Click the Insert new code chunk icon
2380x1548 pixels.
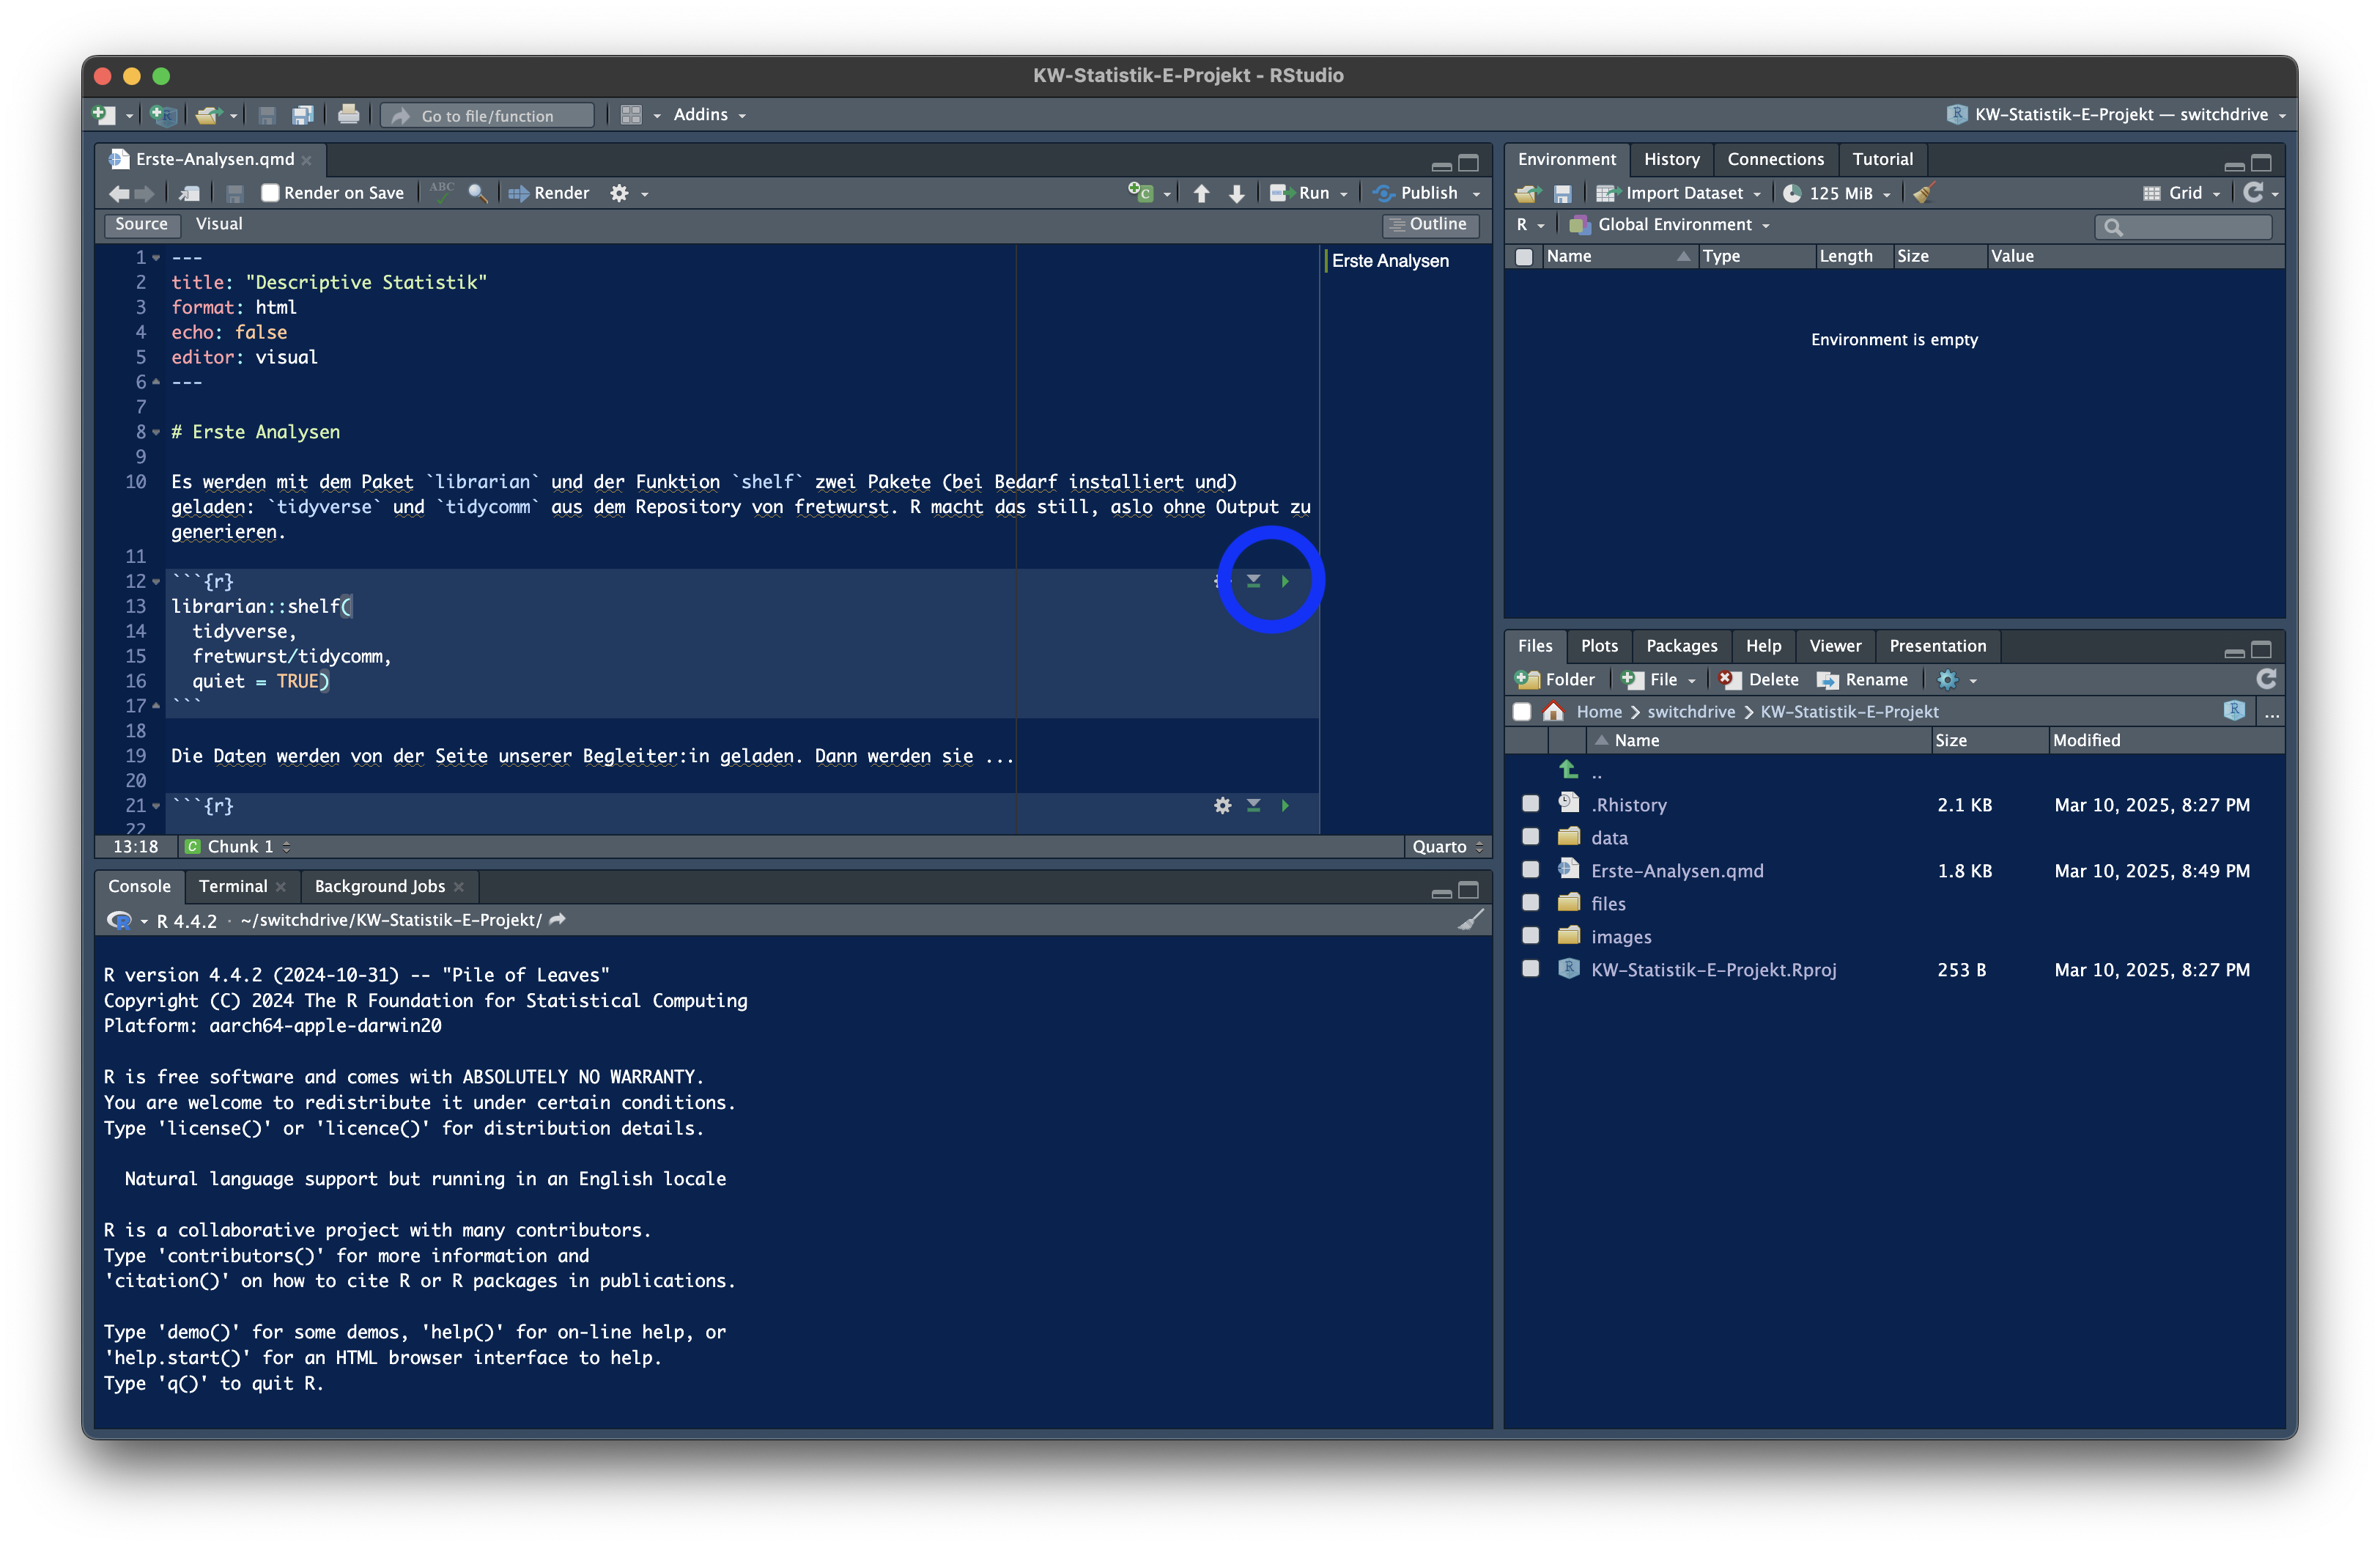(x=1140, y=192)
